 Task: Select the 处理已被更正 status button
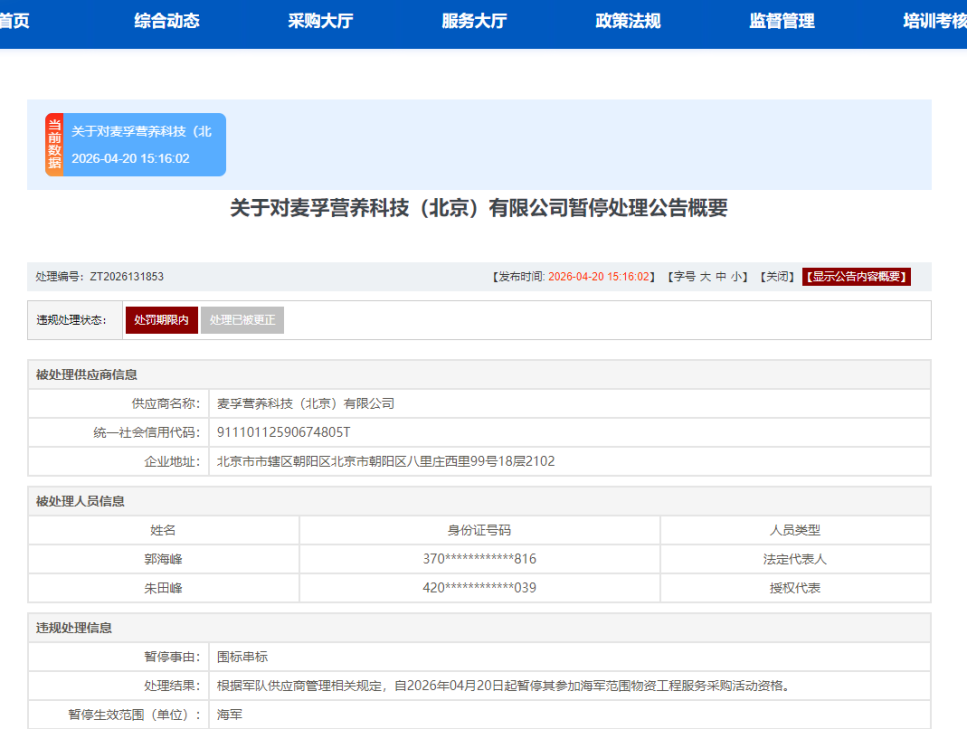tap(242, 320)
